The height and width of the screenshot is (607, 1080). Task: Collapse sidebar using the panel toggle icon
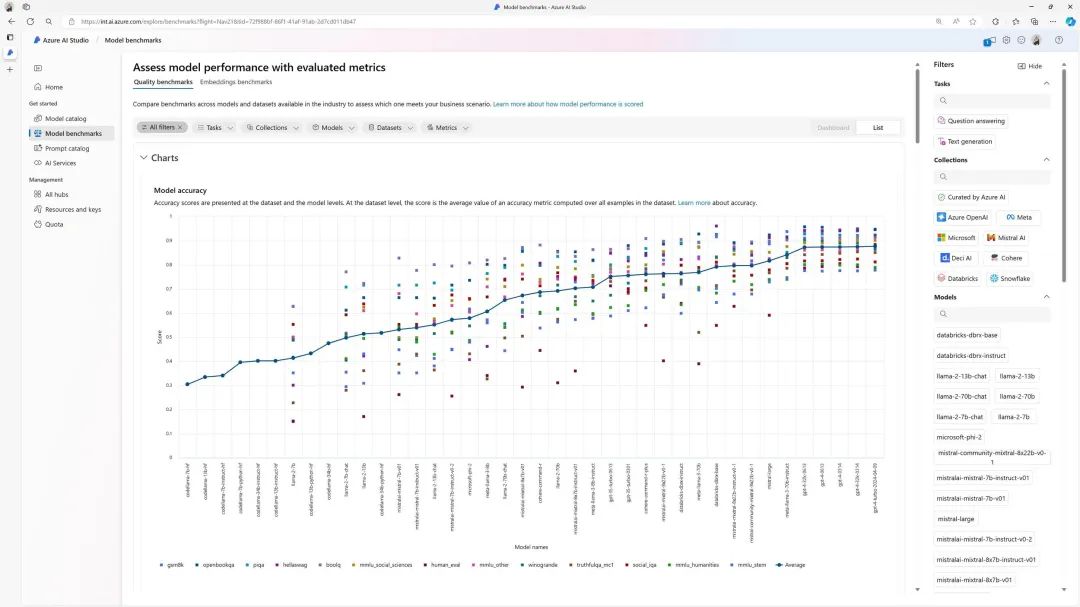38,68
